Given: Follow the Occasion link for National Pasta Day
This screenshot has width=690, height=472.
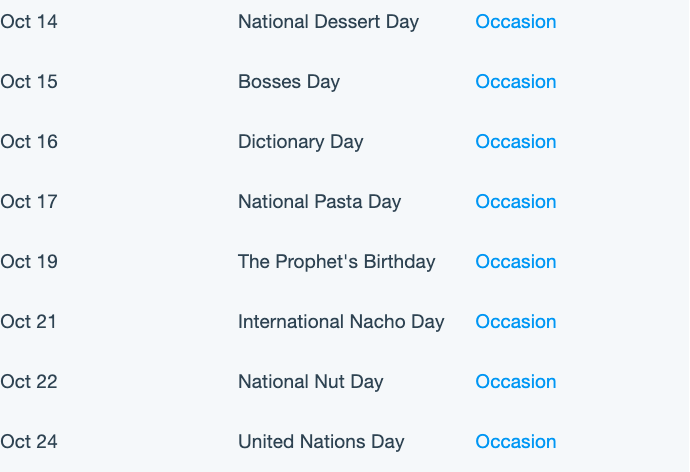Looking at the screenshot, I should pyautogui.click(x=516, y=201).
